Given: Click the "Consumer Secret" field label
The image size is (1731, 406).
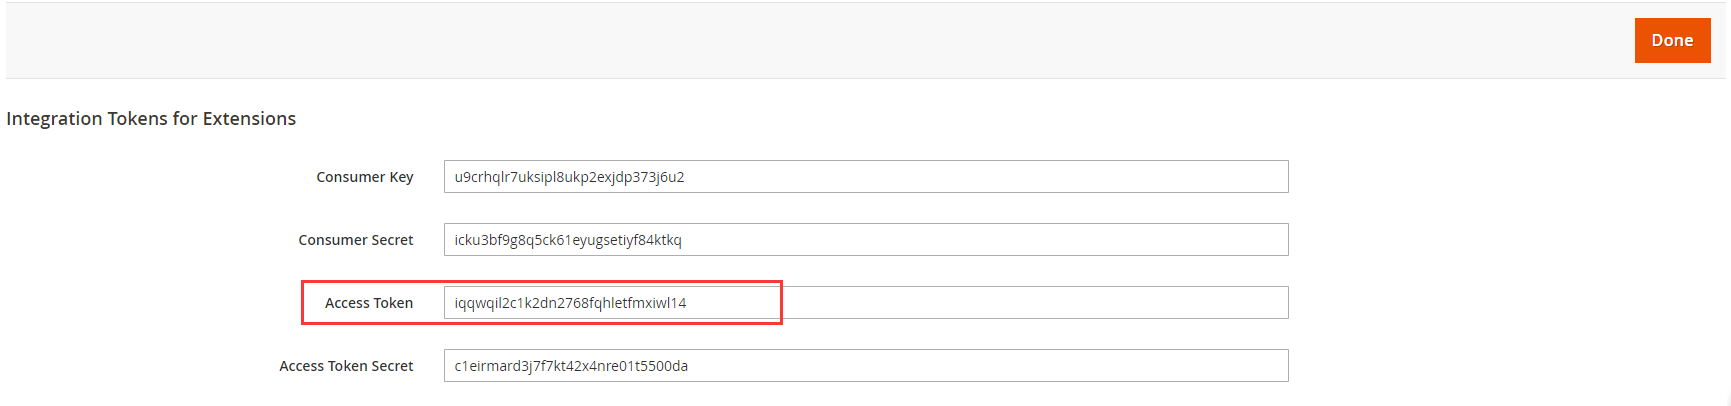Looking at the screenshot, I should click(355, 240).
